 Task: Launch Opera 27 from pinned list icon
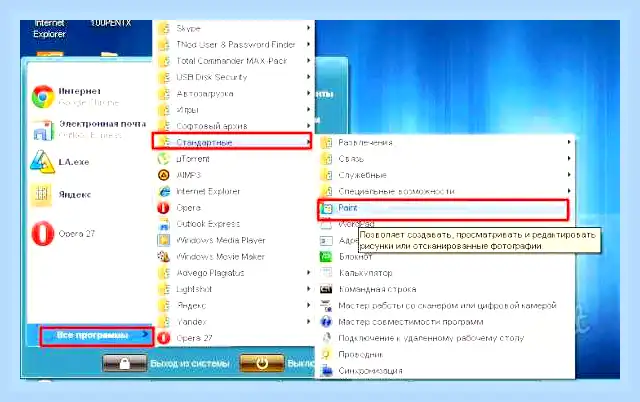click(43, 233)
